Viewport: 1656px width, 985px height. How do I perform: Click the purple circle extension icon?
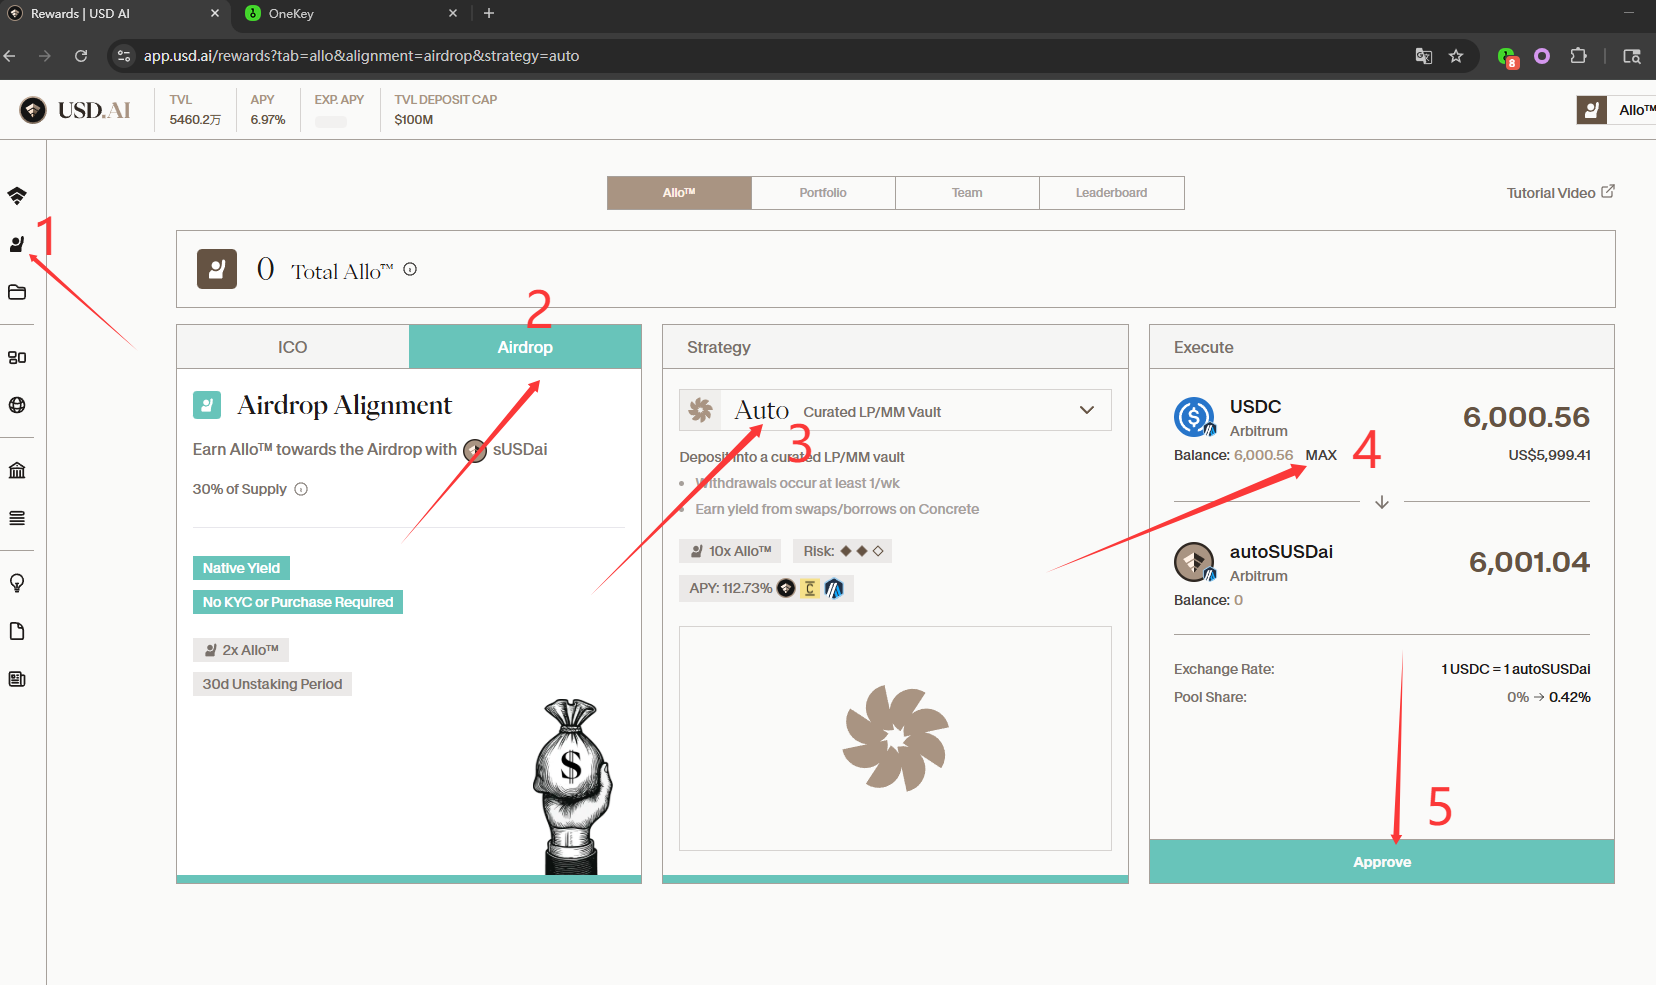(1542, 56)
